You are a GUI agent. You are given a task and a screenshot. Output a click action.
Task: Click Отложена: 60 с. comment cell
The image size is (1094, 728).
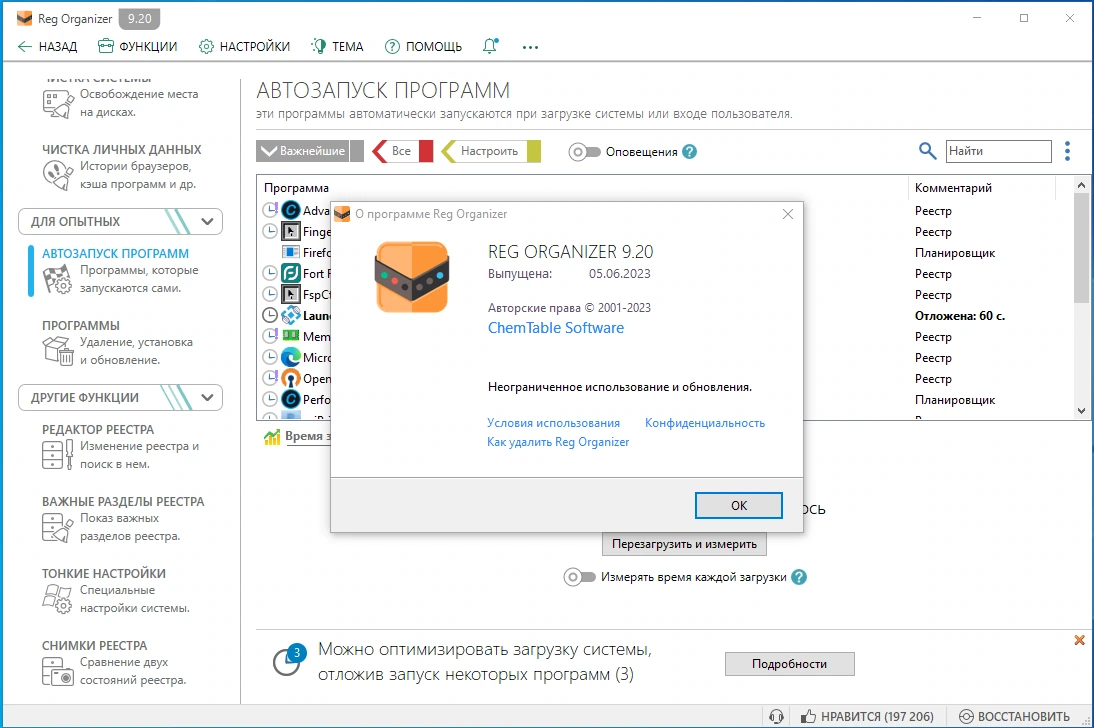pyautogui.click(x=959, y=315)
